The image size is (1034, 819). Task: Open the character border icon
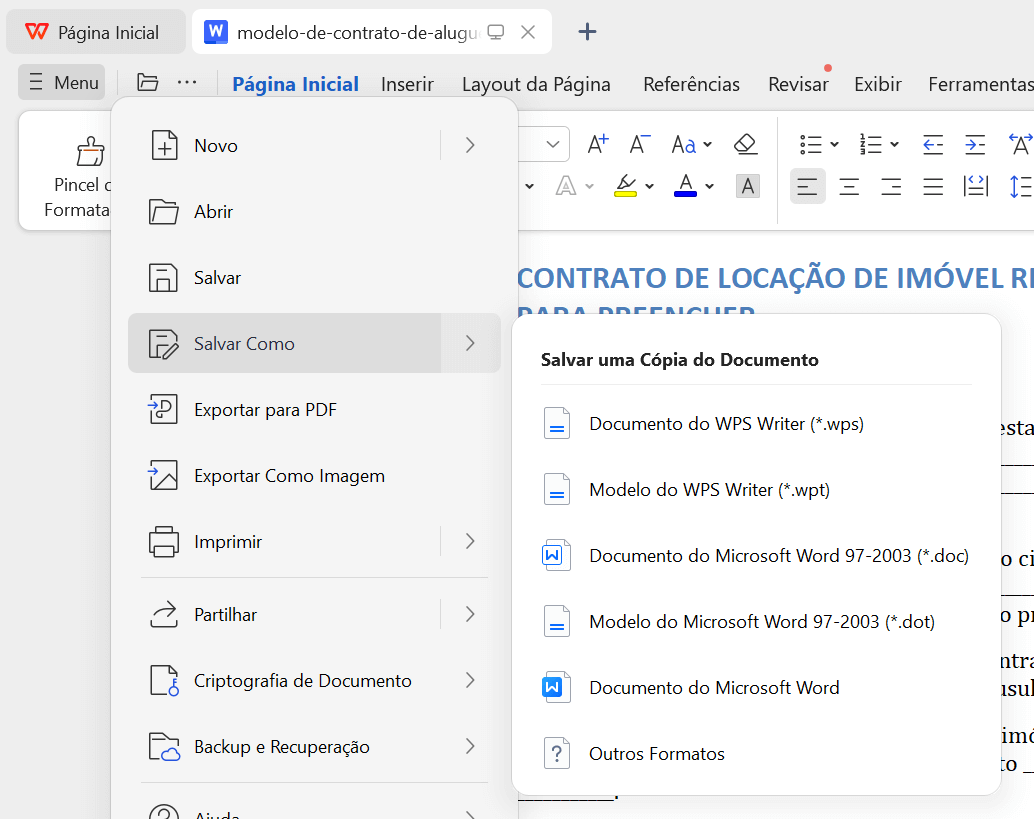click(x=747, y=187)
